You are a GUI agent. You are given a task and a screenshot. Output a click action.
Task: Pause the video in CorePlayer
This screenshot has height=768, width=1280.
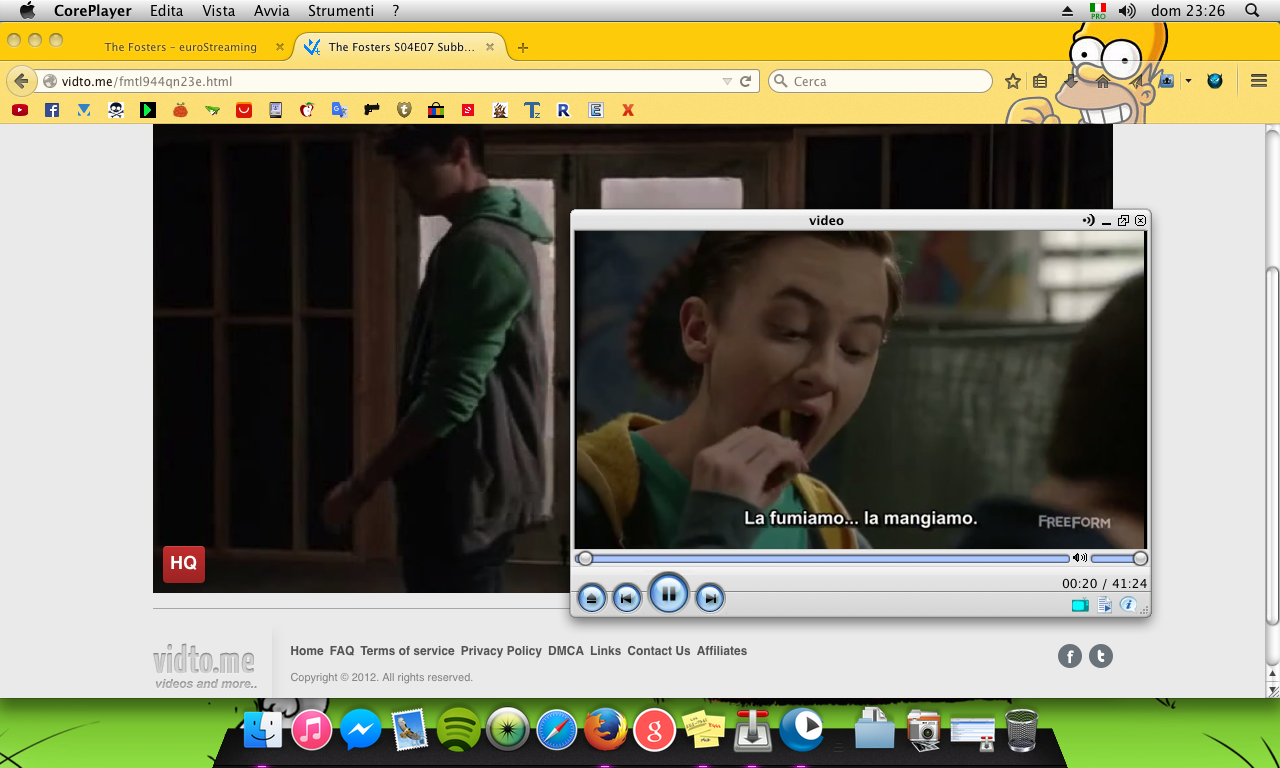click(x=669, y=594)
